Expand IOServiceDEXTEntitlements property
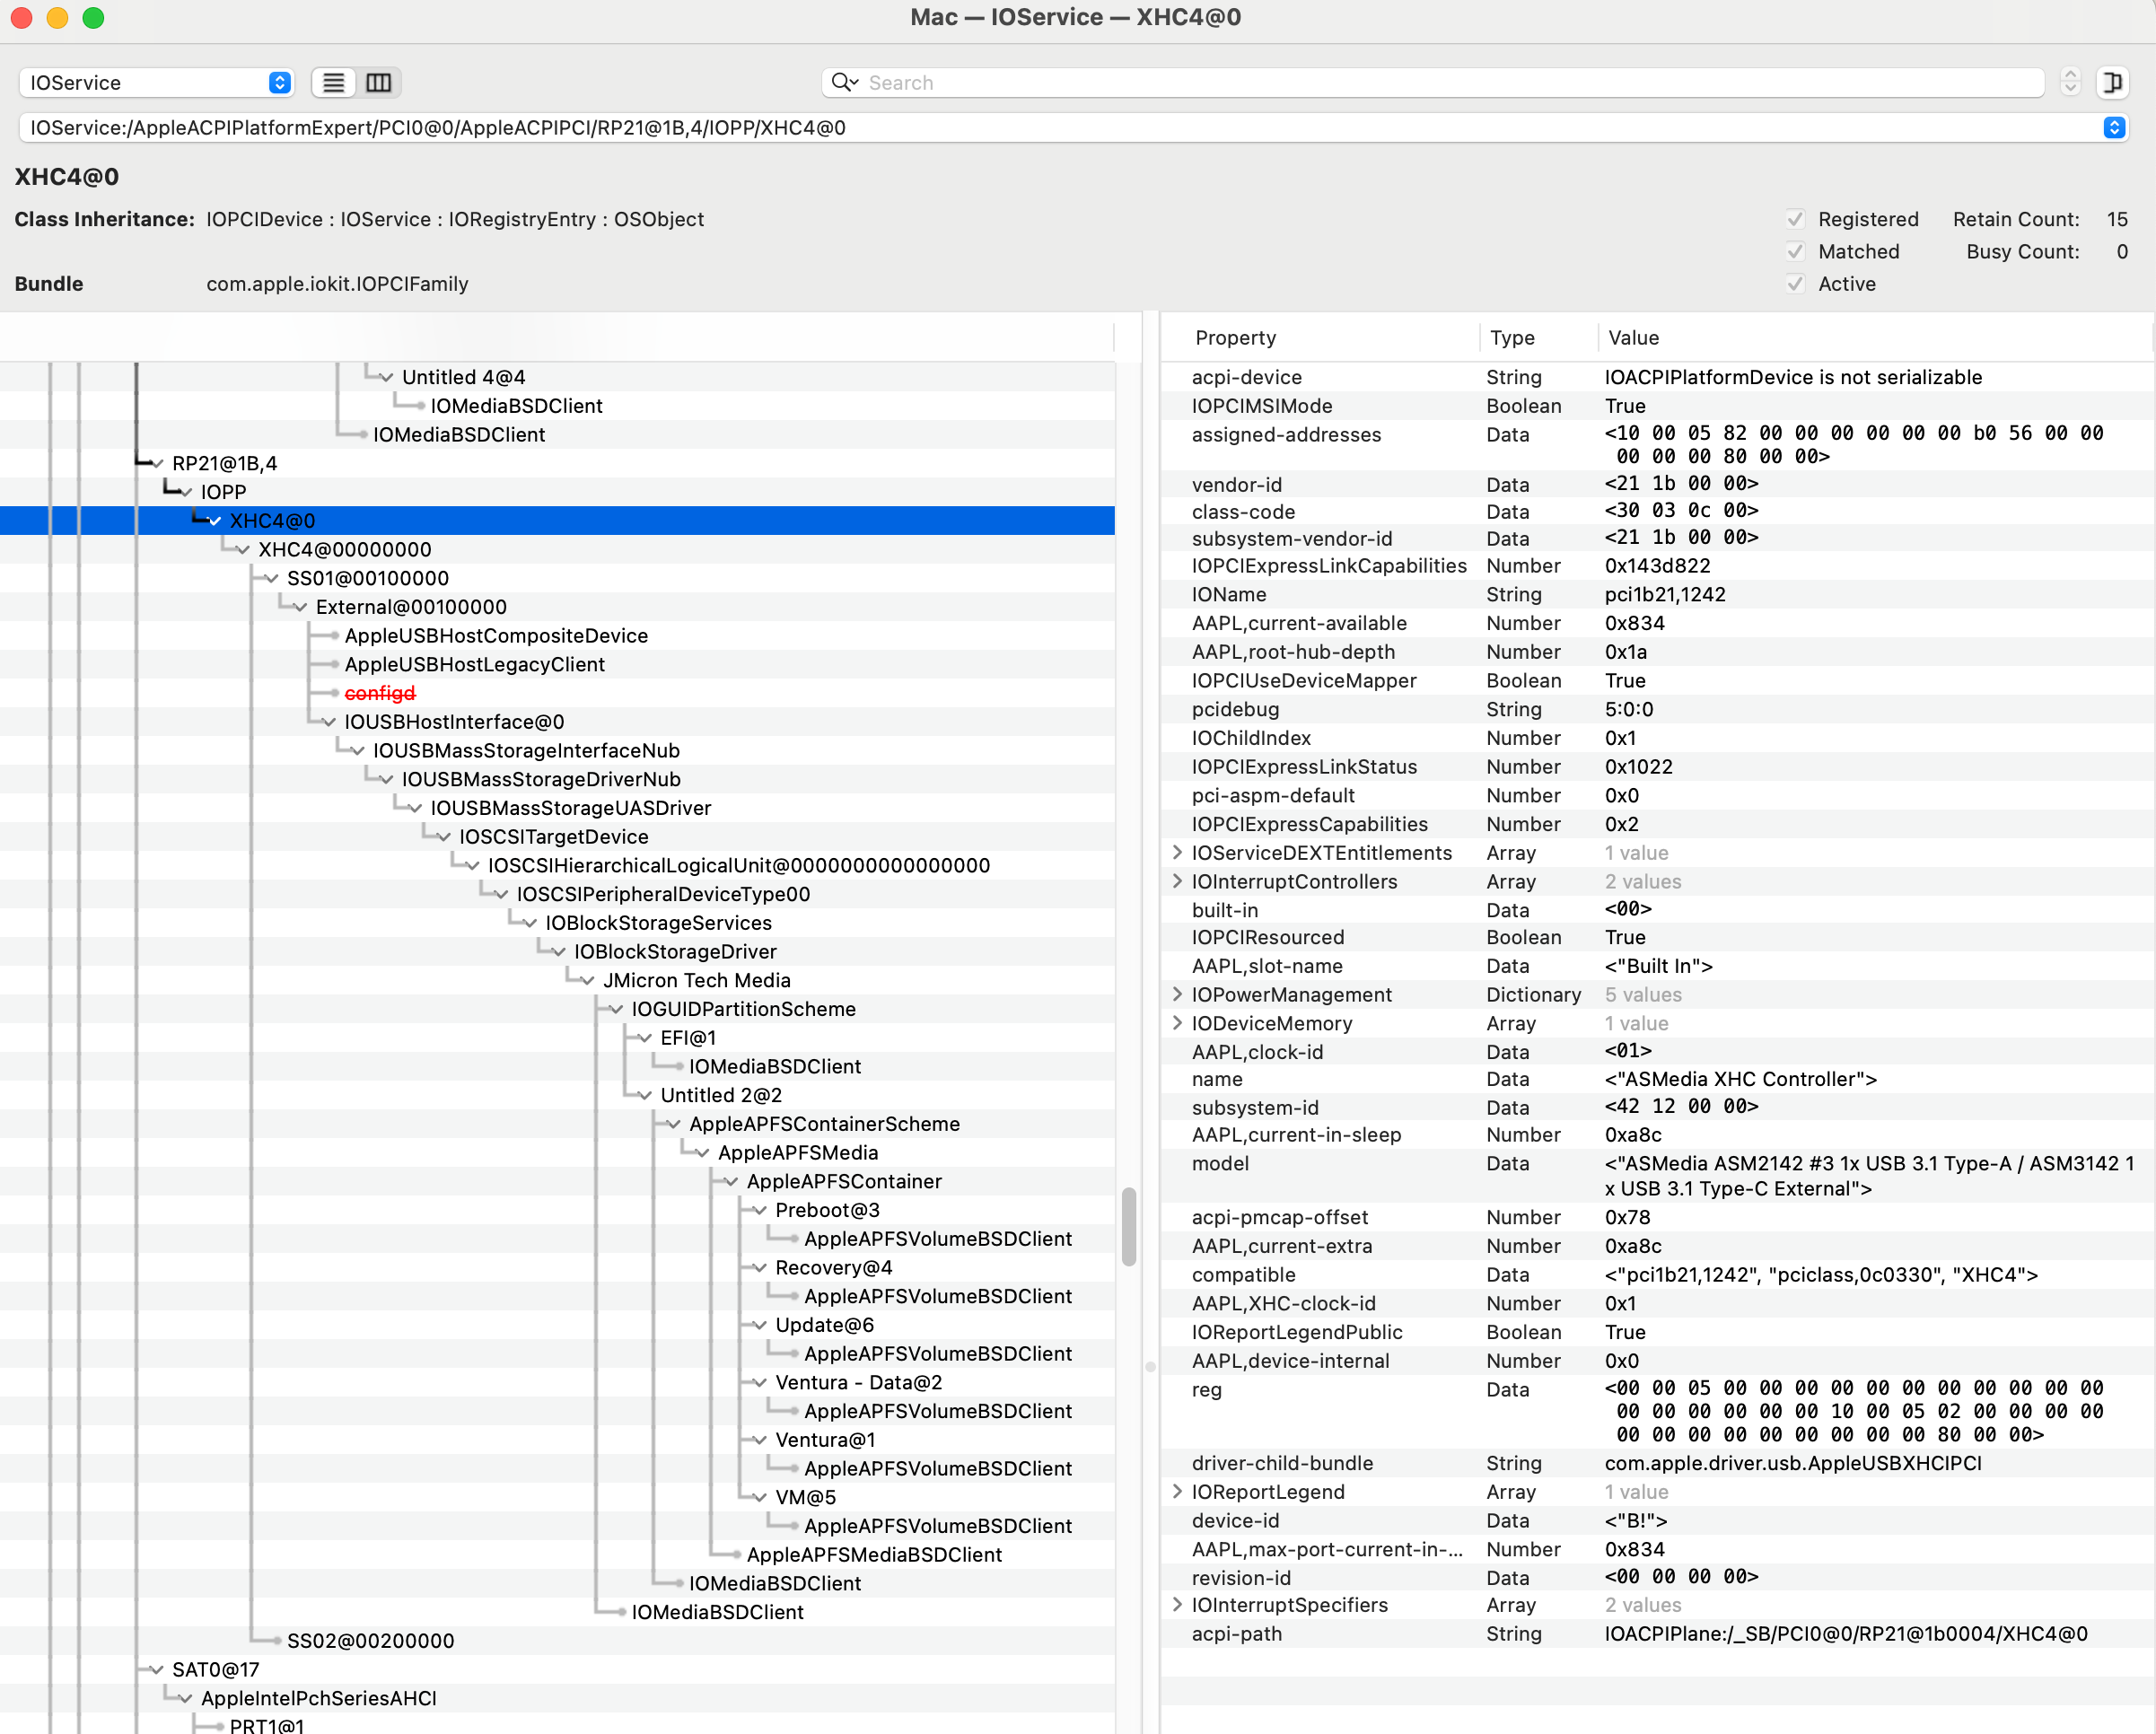This screenshot has height=1734, width=2156. pyautogui.click(x=1177, y=854)
